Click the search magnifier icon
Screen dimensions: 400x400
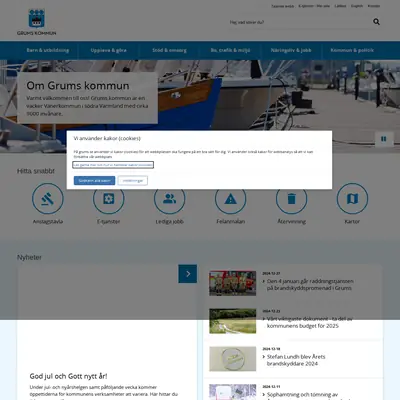(x=376, y=22)
